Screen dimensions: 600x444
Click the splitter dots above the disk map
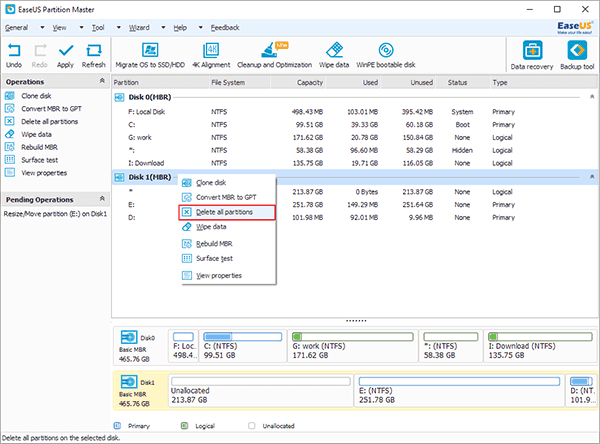pos(356,321)
